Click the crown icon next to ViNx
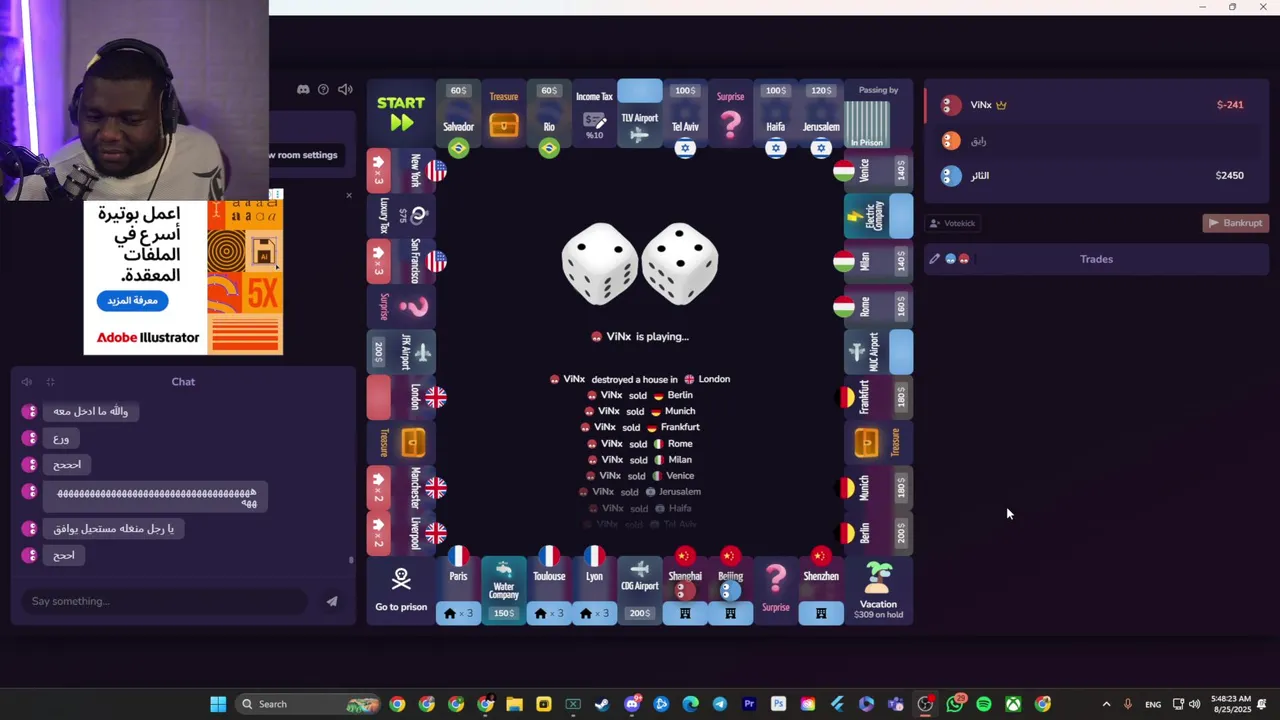This screenshot has width=1280, height=720. tap(1001, 105)
